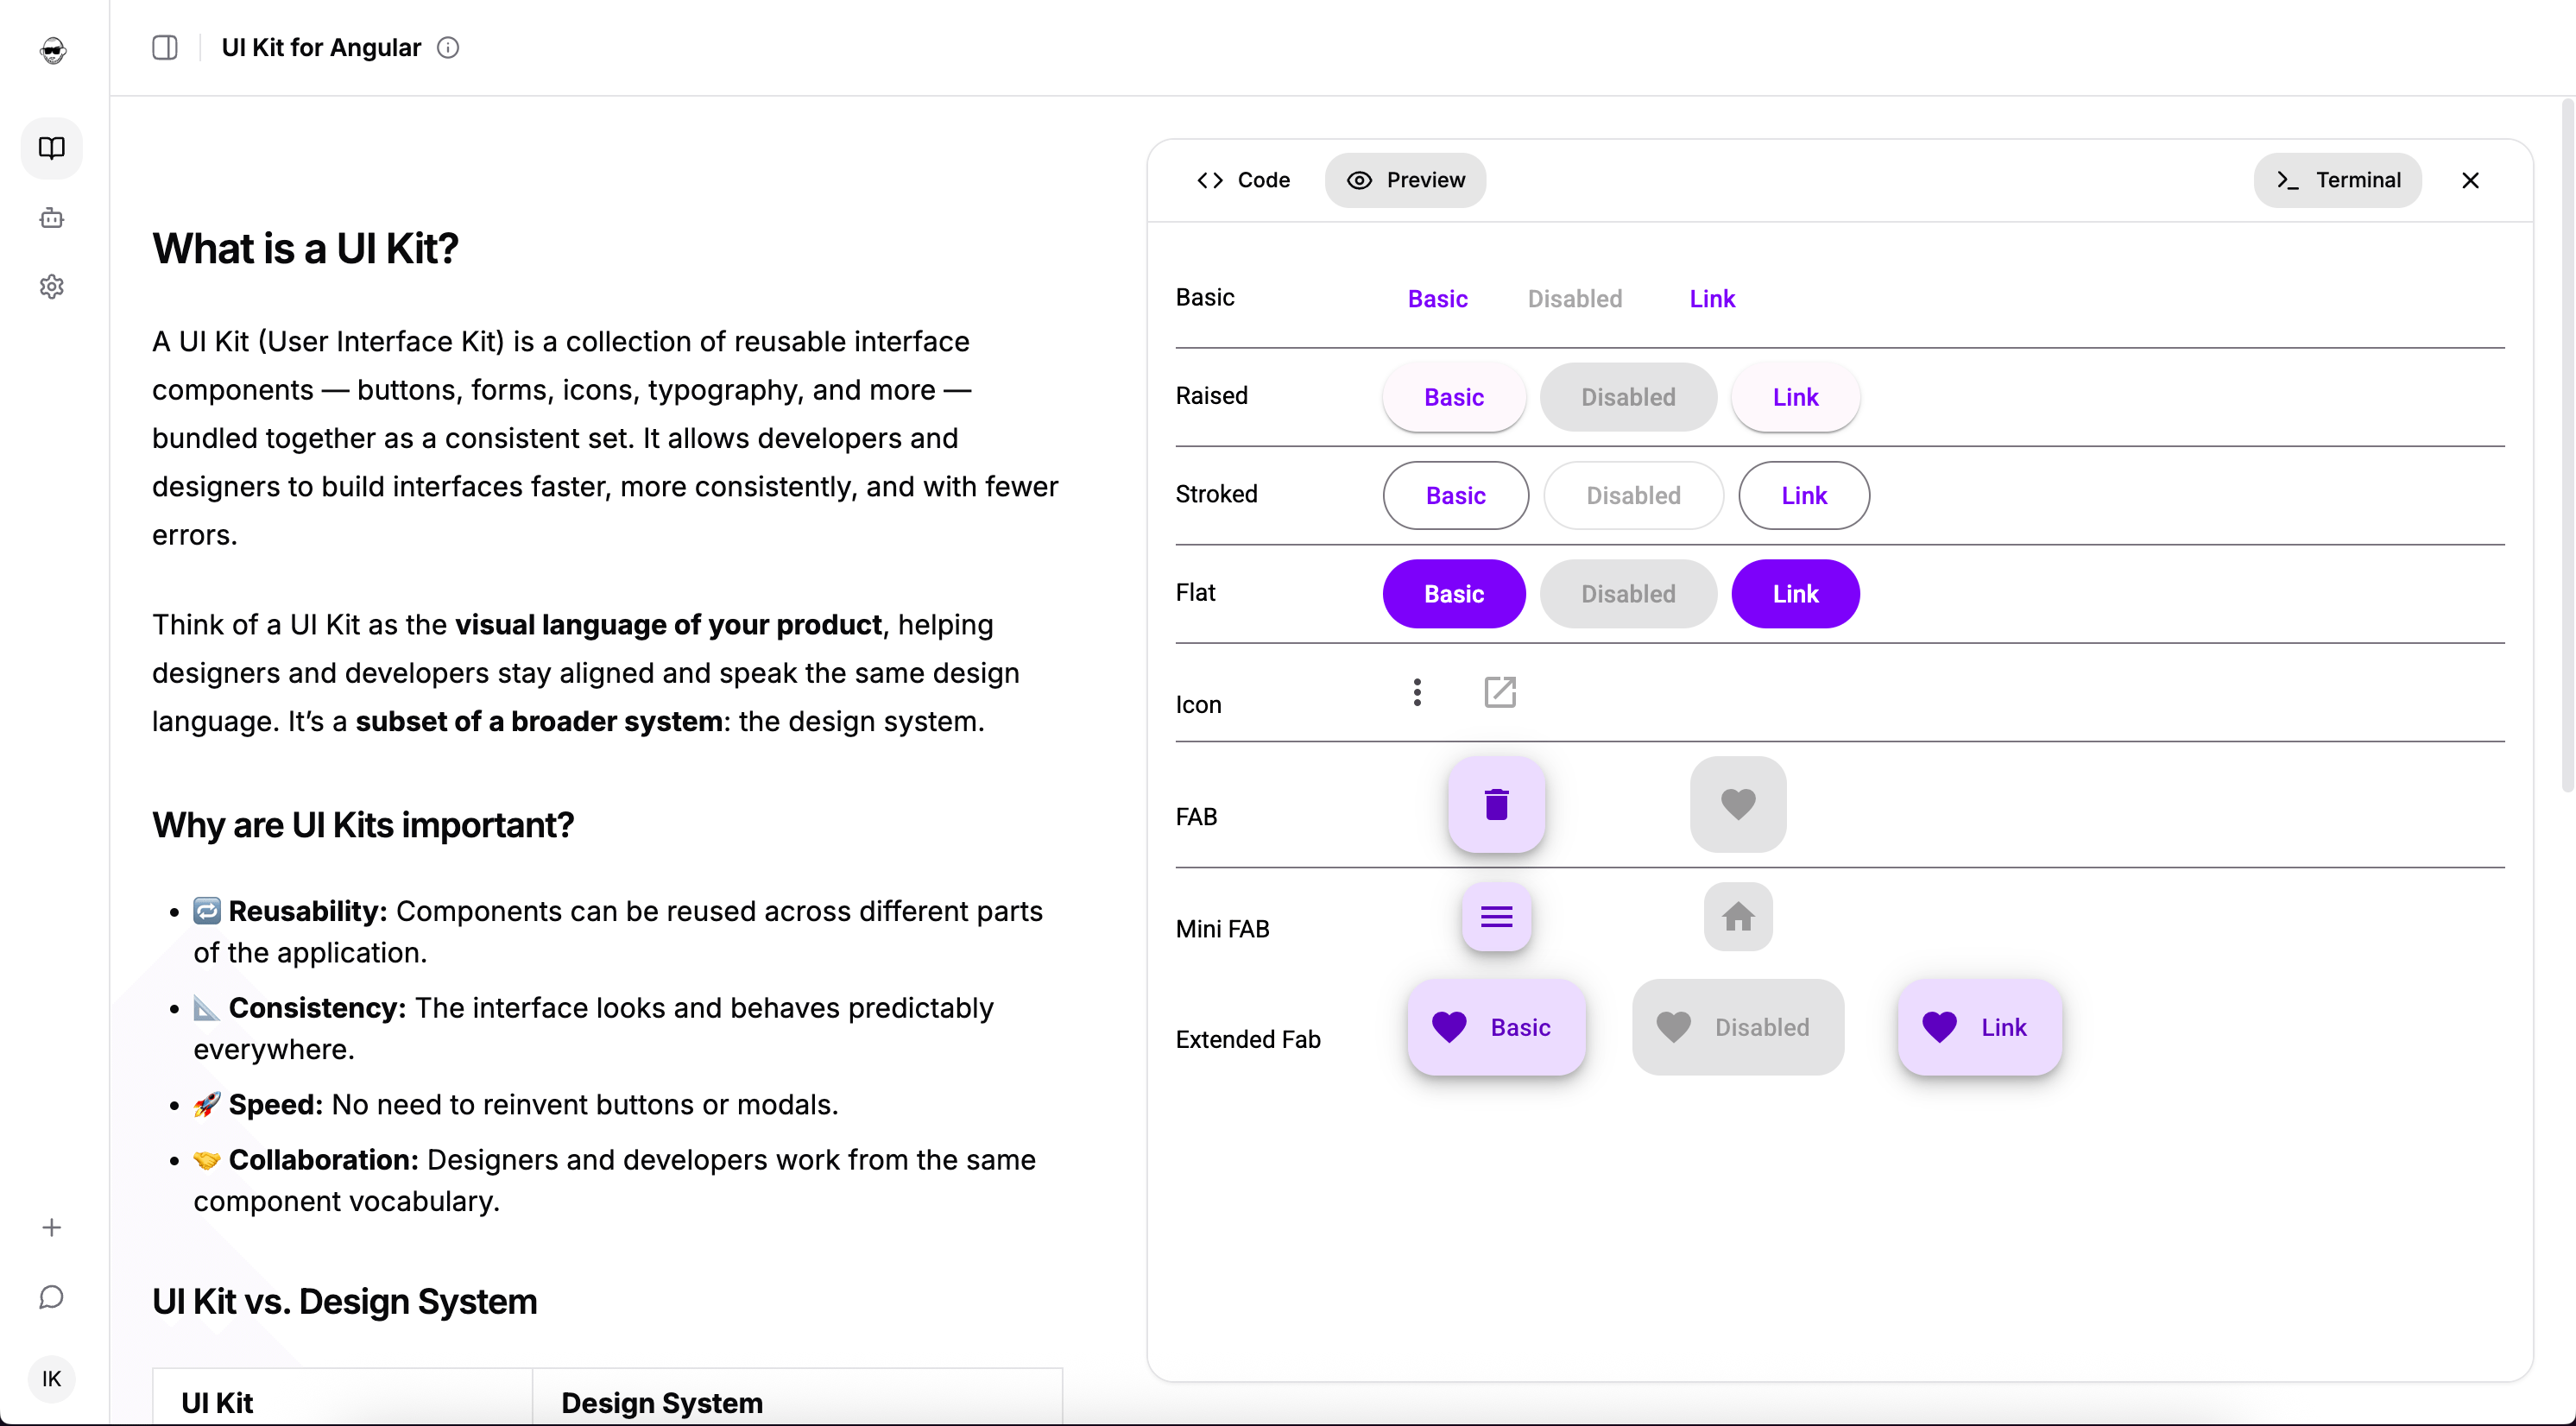Click the Extended Fab Link button

(1979, 1027)
